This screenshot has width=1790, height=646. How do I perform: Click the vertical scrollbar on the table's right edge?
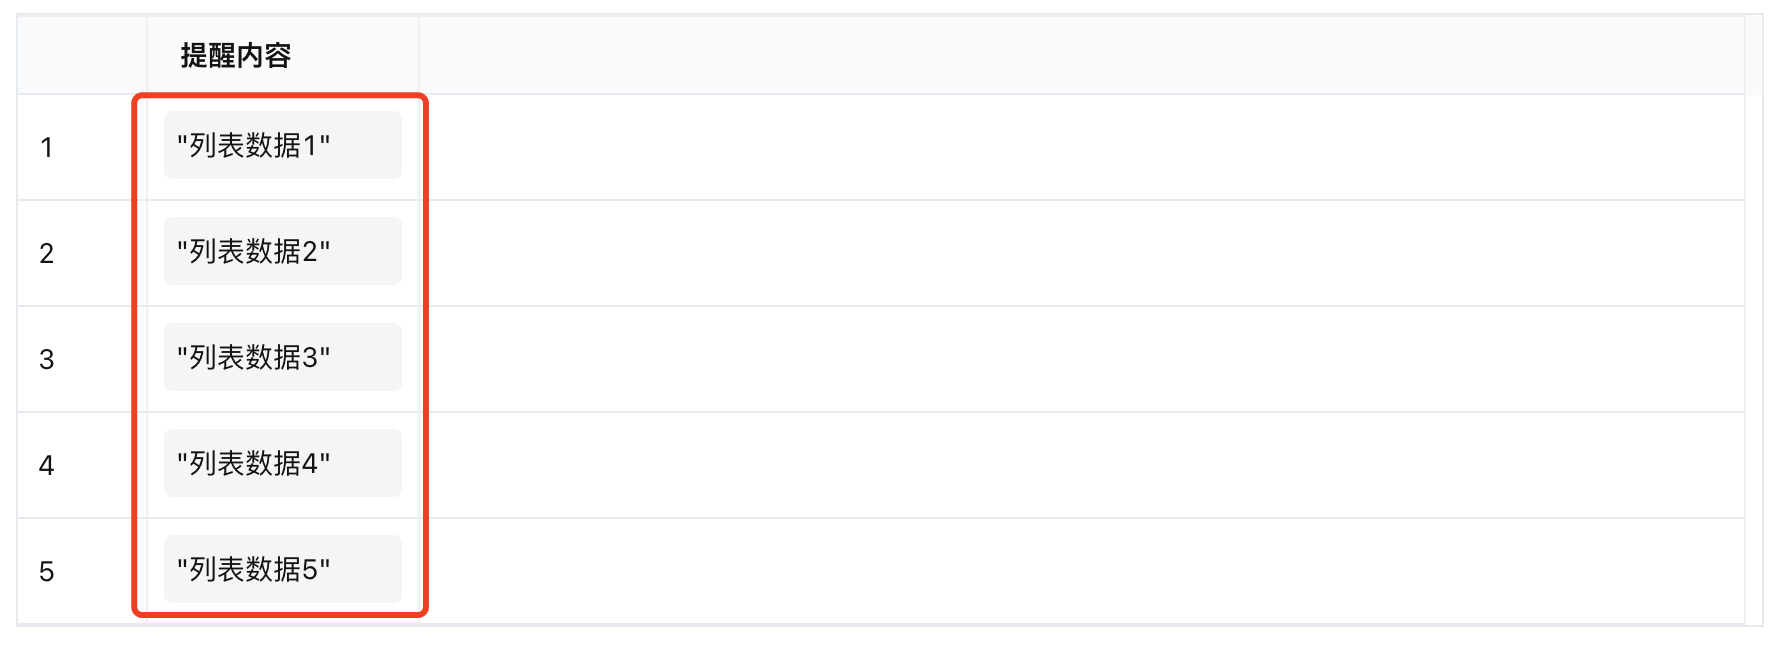pyautogui.click(x=1754, y=320)
